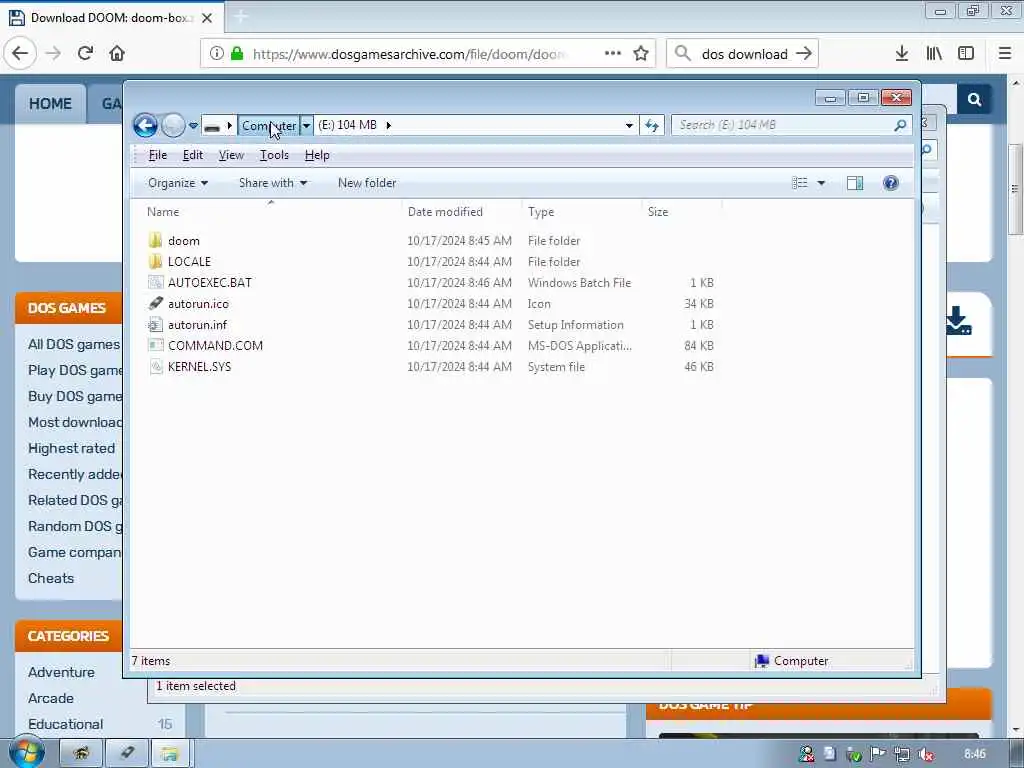This screenshot has height=768, width=1024.
Task: Open the Share with dropdown
Action: click(273, 184)
